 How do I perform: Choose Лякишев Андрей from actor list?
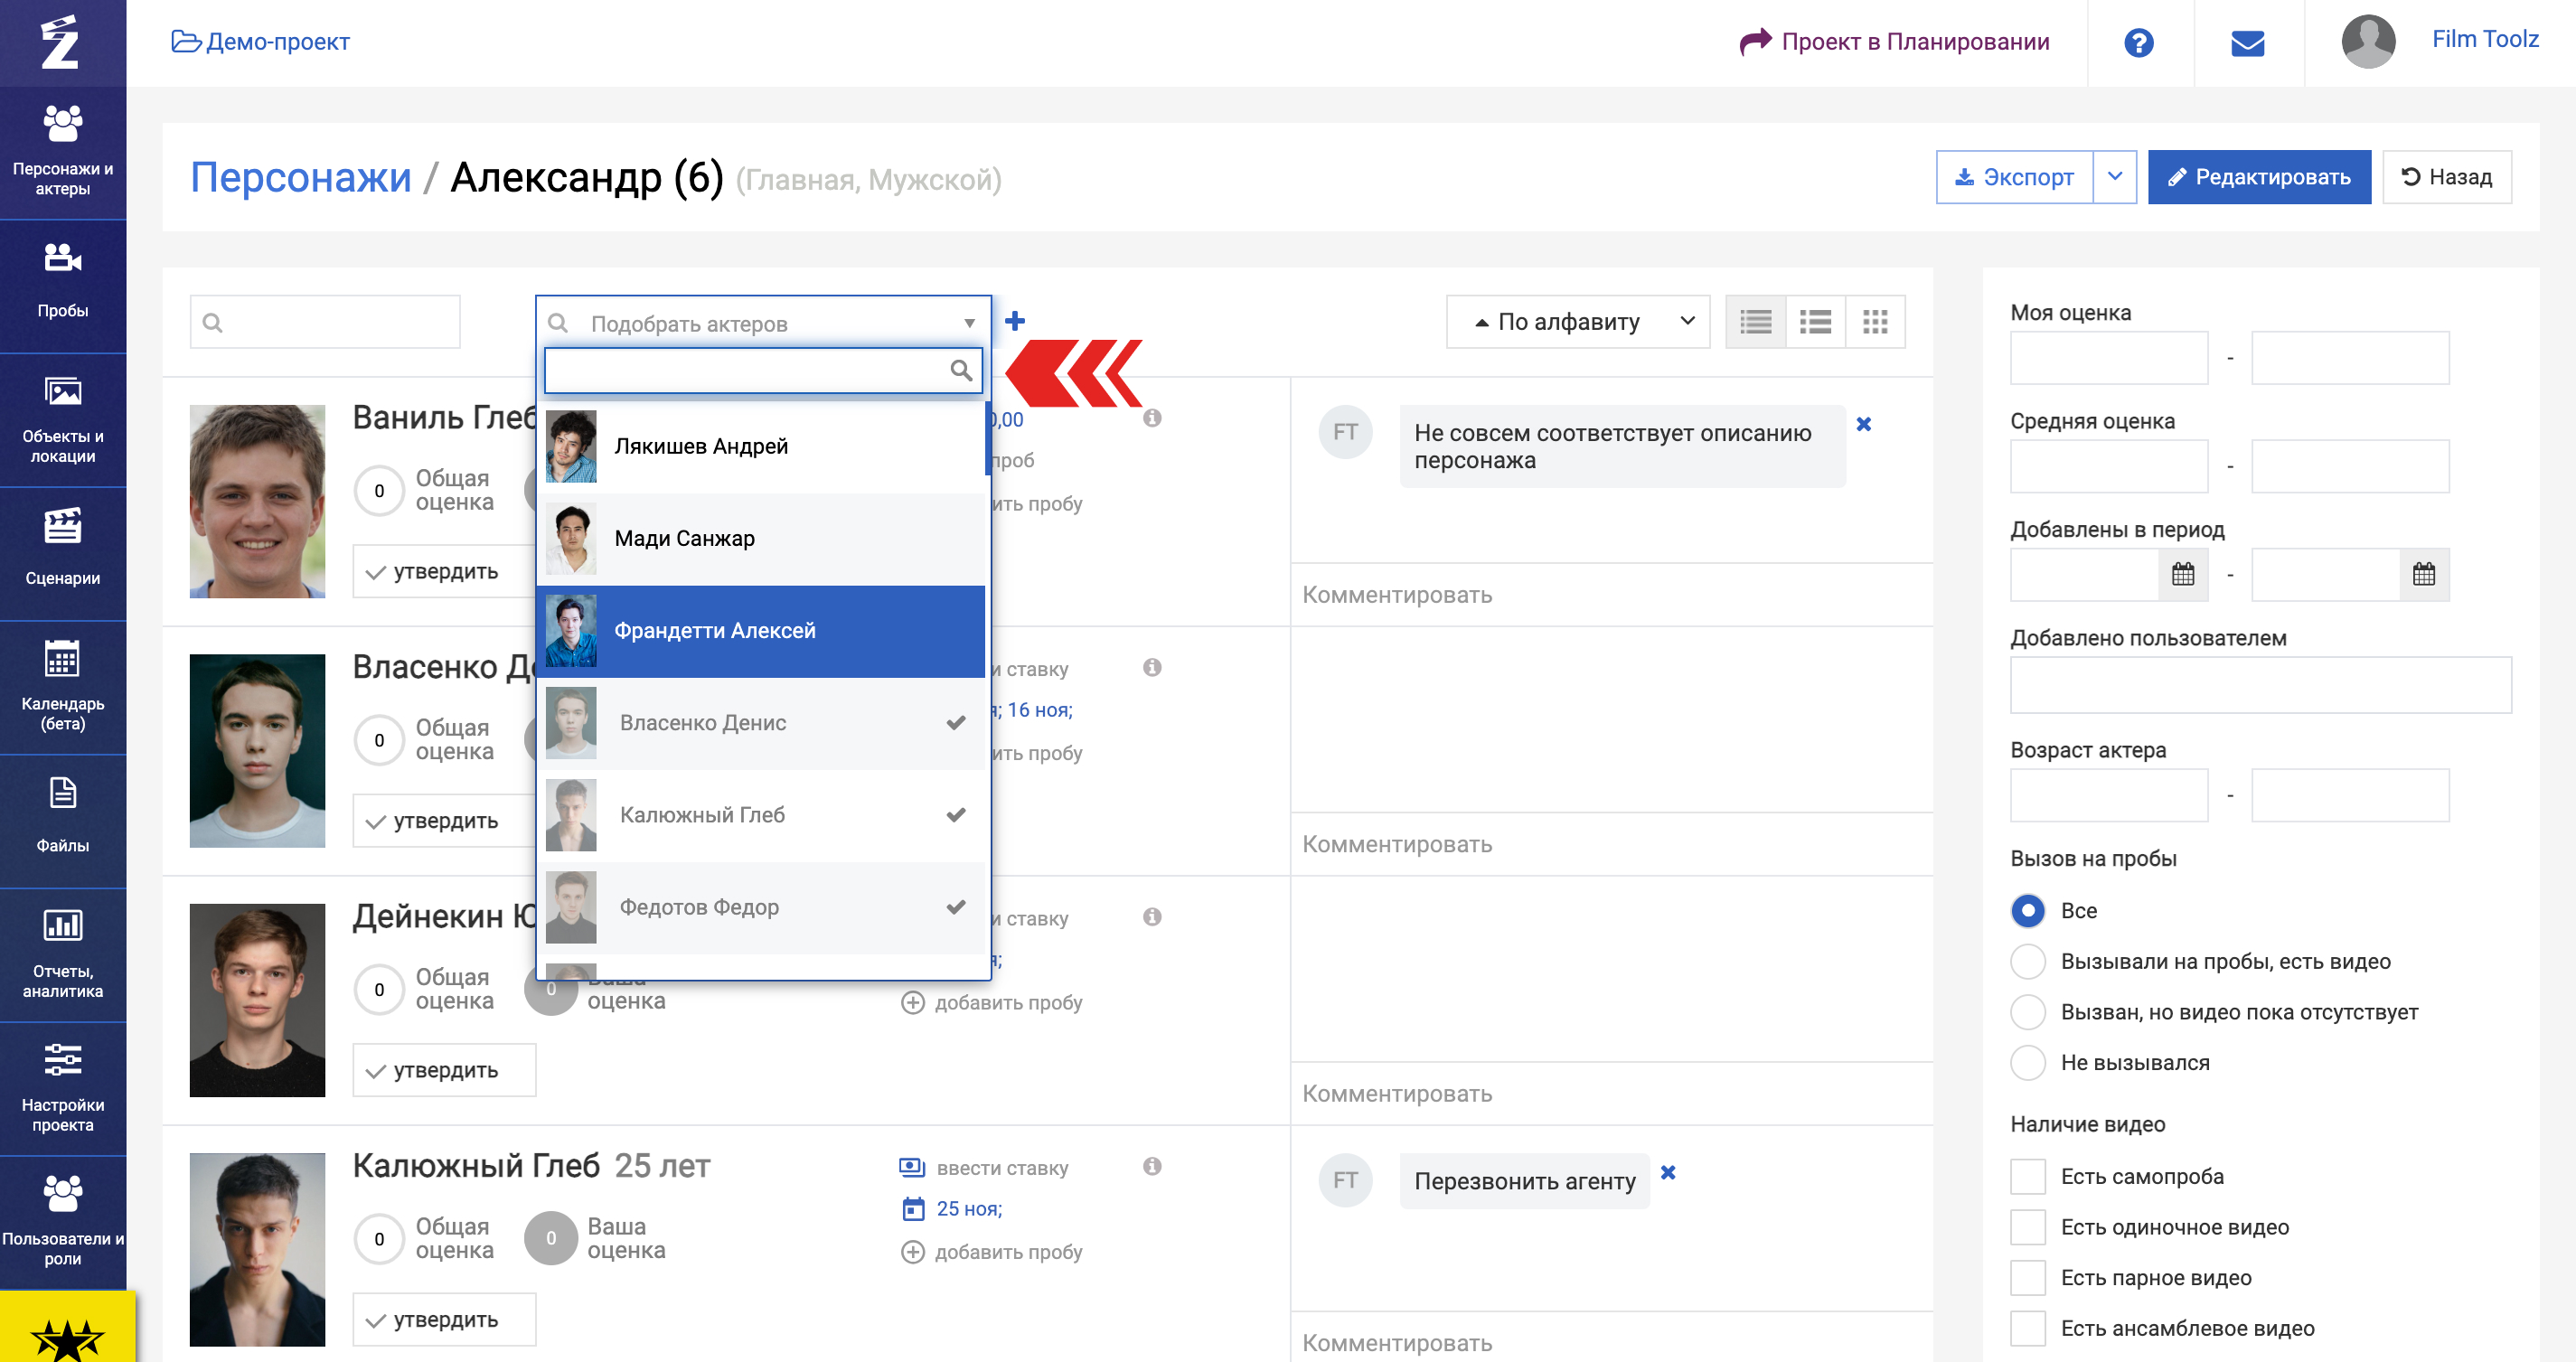coord(761,447)
